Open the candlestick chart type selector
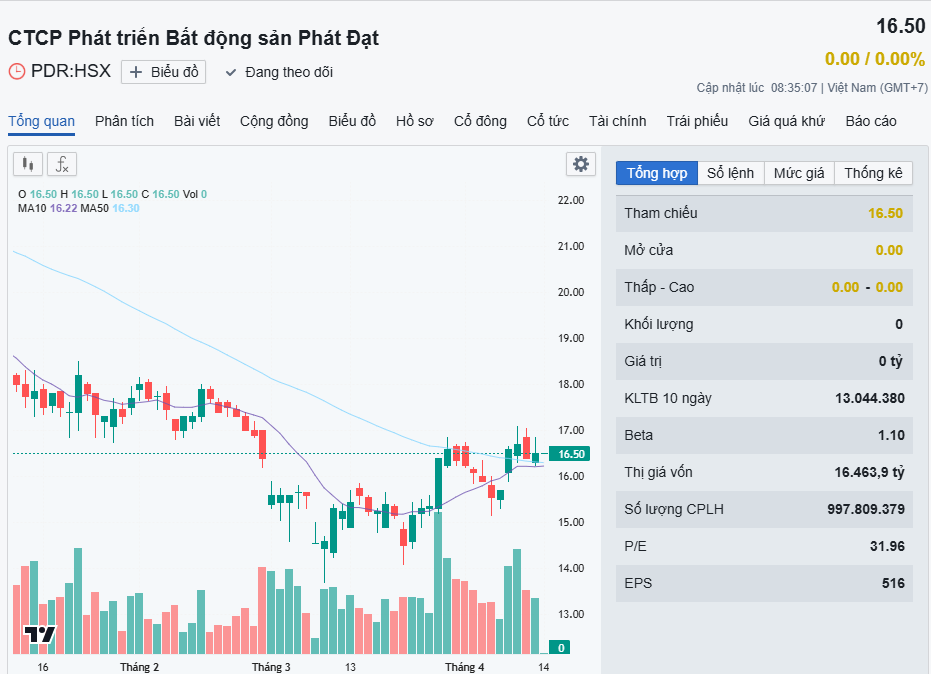931x674 pixels. 28,164
